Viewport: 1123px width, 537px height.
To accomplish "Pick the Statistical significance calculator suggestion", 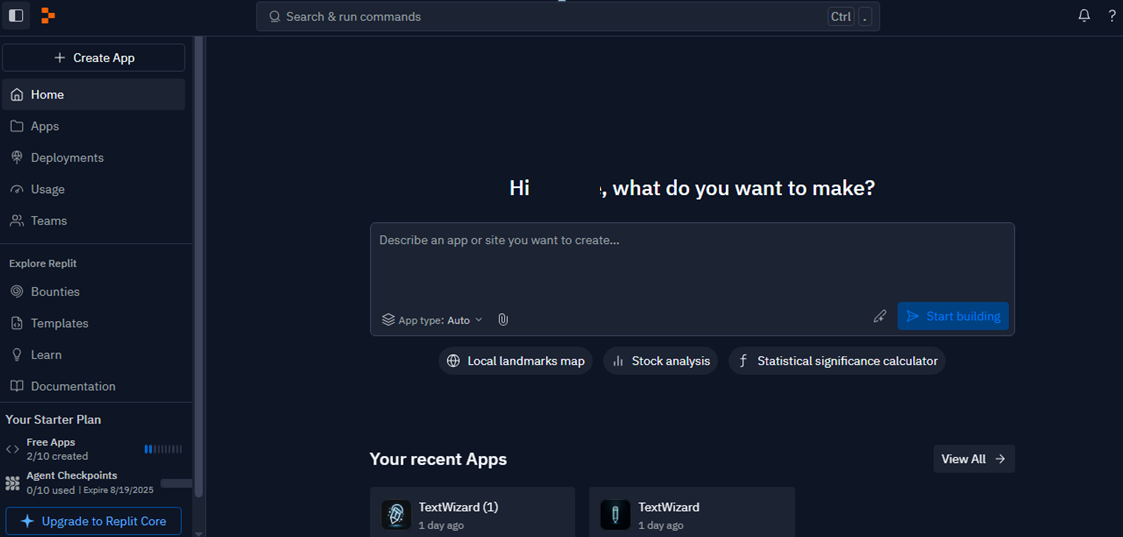I will 837,361.
